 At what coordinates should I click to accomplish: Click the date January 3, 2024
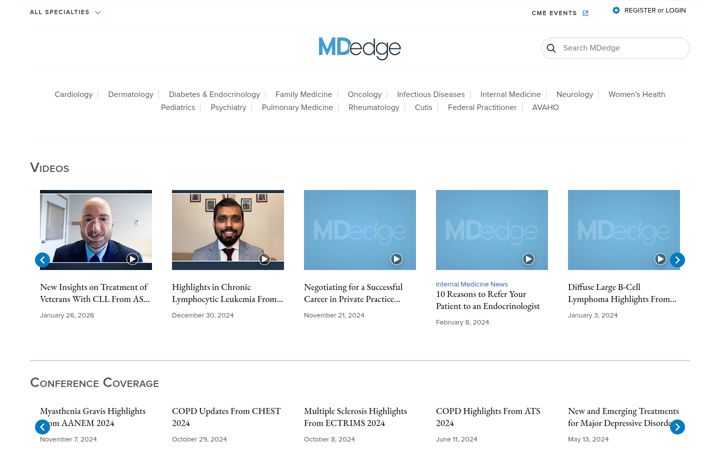pyautogui.click(x=592, y=315)
